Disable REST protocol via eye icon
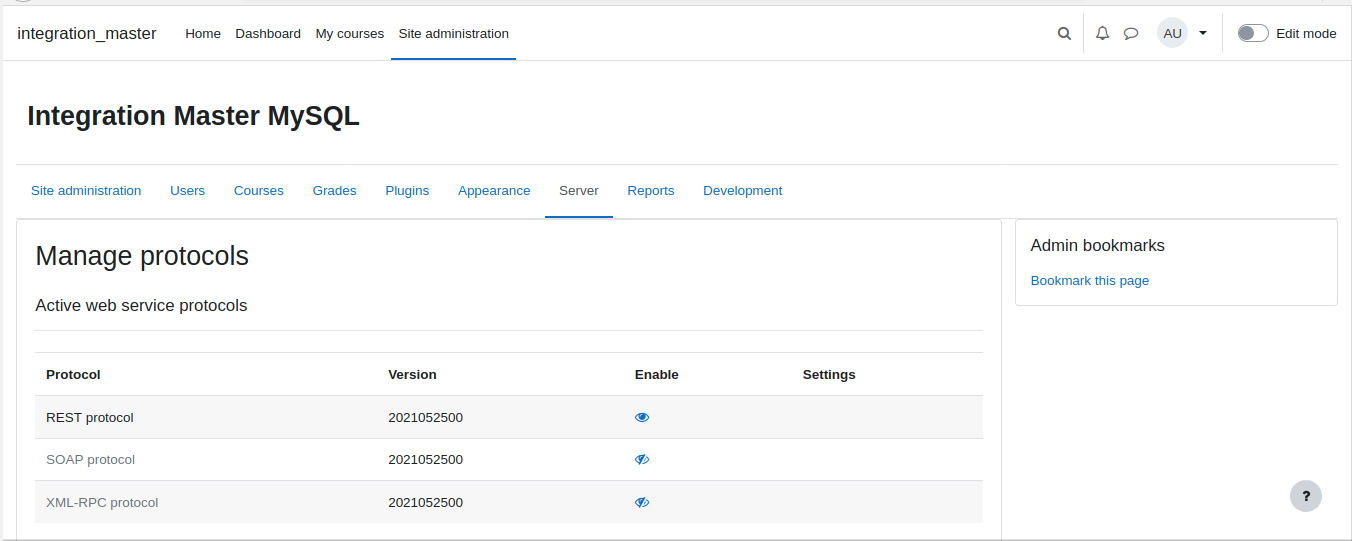 tap(642, 417)
